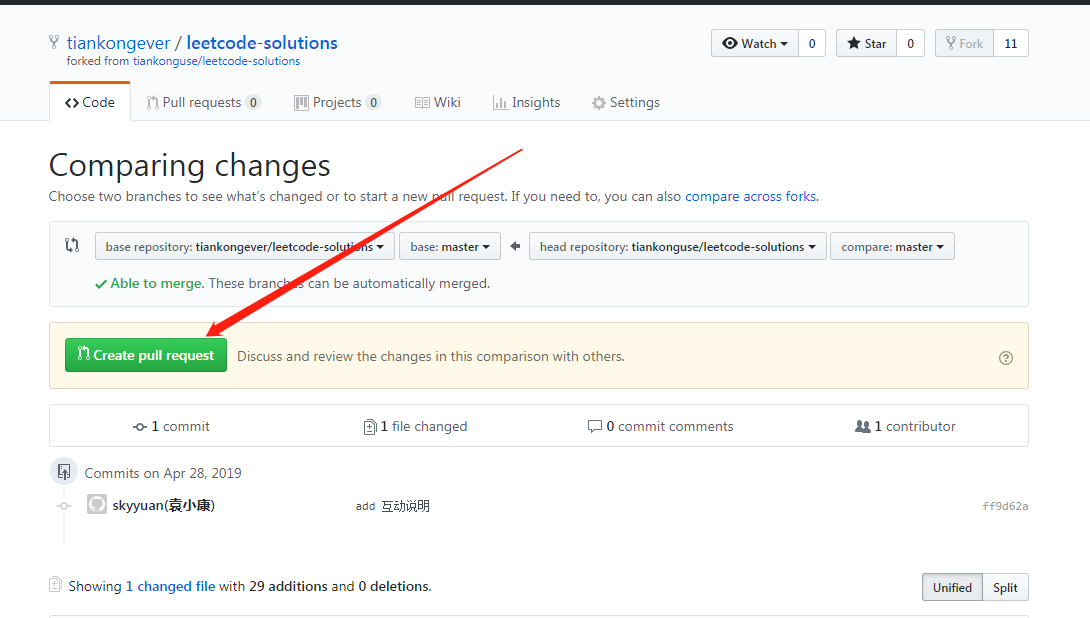View the 1 contributor section
The image size is (1090, 618).
[x=905, y=426]
